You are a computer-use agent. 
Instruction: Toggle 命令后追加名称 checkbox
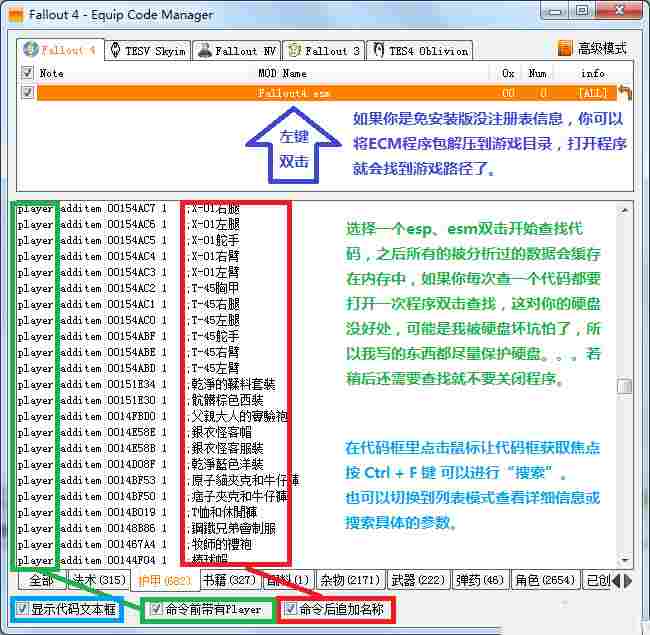290,609
